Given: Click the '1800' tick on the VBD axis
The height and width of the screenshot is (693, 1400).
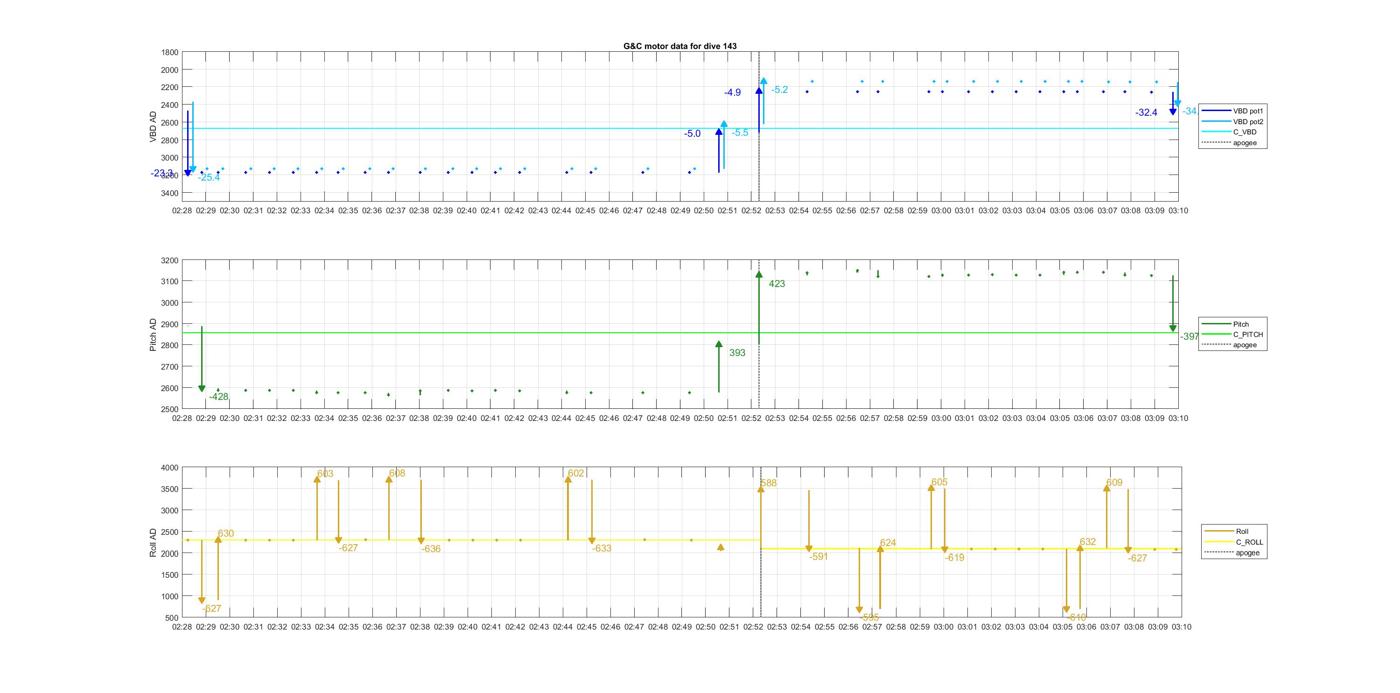Looking at the screenshot, I should click(x=169, y=53).
